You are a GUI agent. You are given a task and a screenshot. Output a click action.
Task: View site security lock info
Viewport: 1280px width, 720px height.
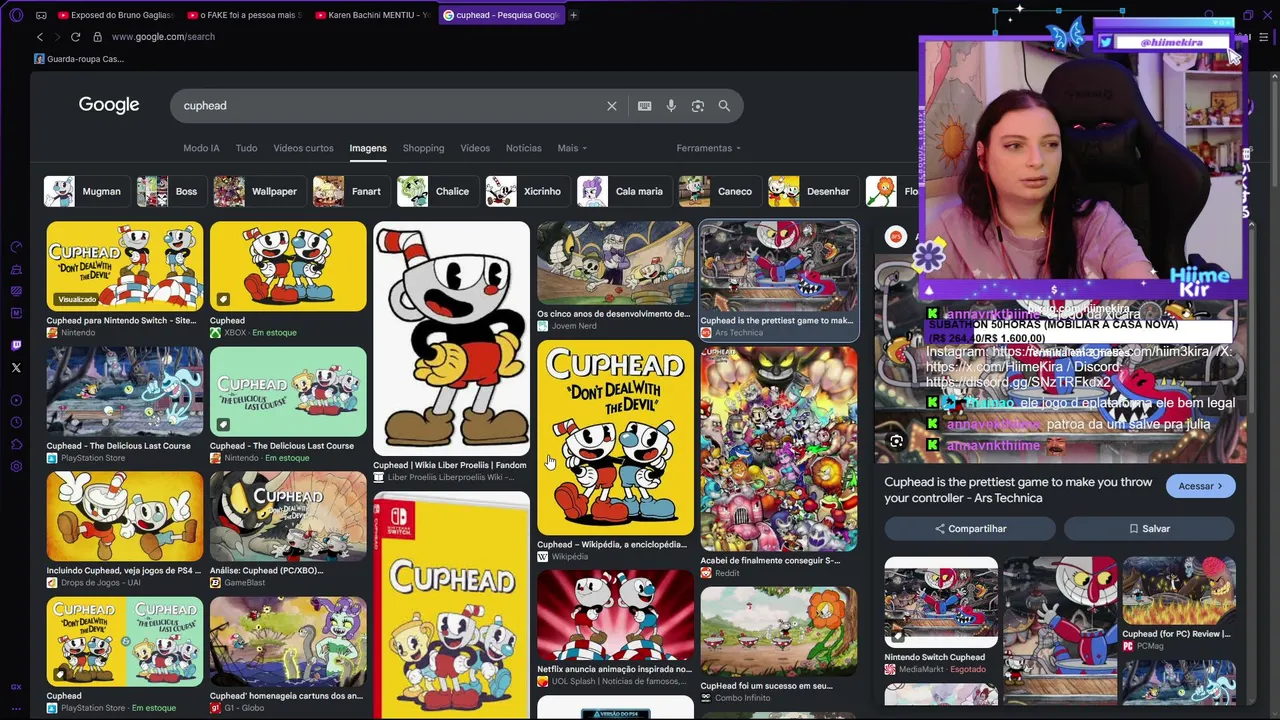97,37
